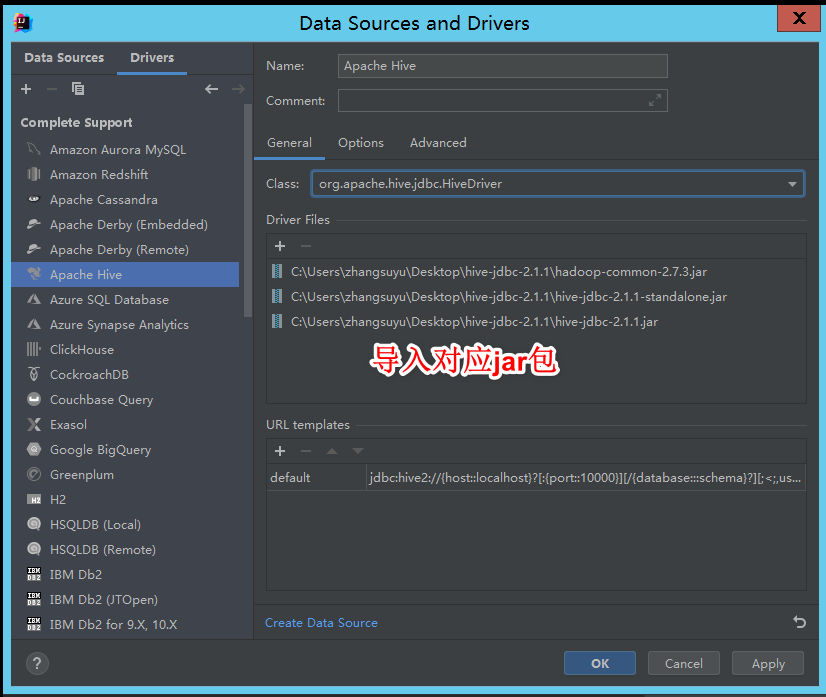Expand the Comment field editor
The height and width of the screenshot is (697, 826).
point(655,100)
